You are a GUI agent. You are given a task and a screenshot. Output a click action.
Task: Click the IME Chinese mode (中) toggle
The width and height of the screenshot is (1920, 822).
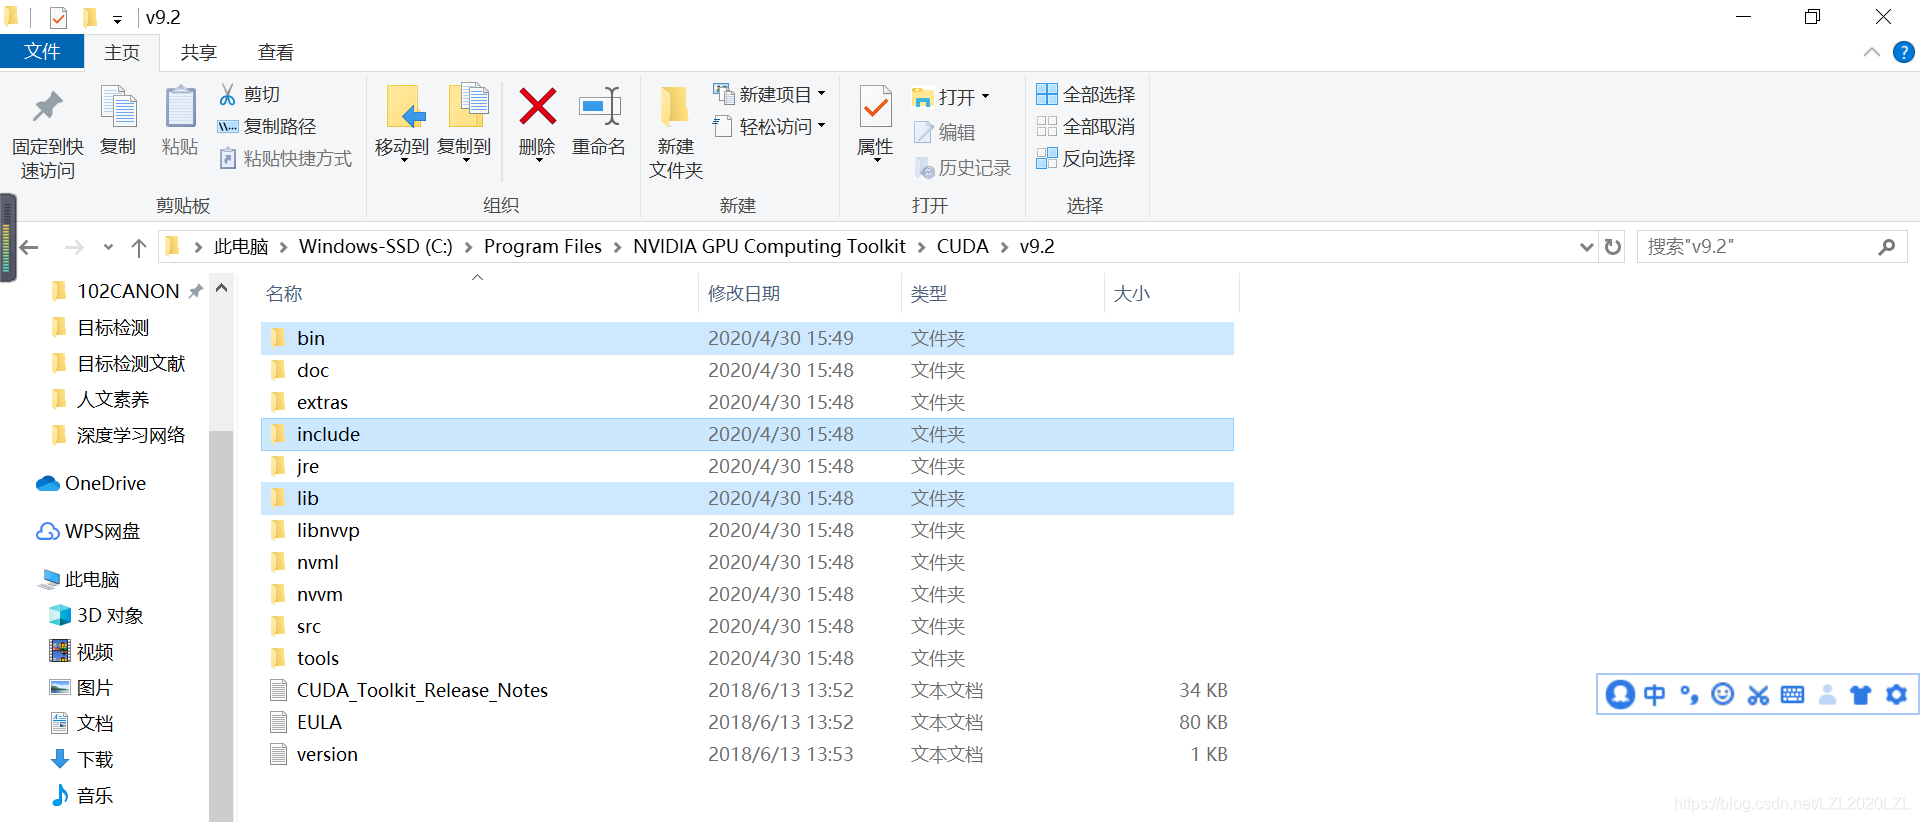[x=1655, y=694]
